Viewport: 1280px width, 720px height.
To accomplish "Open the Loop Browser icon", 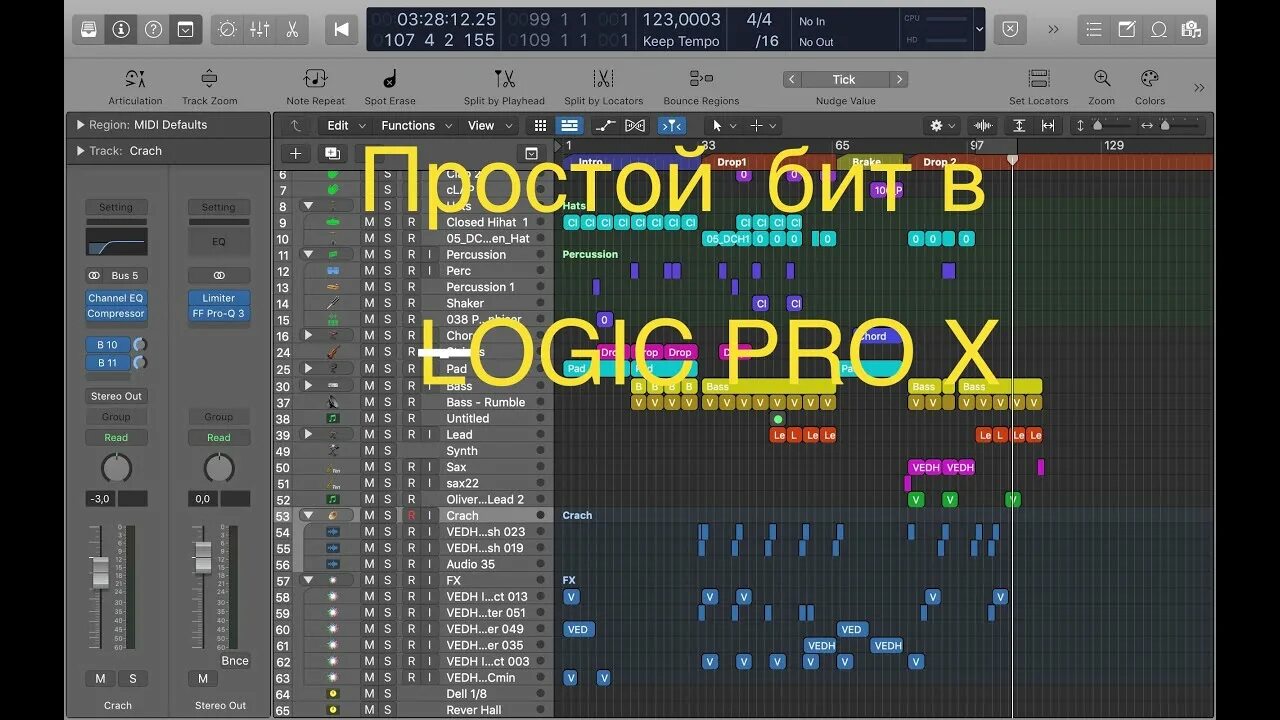I will tap(1158, 29).
